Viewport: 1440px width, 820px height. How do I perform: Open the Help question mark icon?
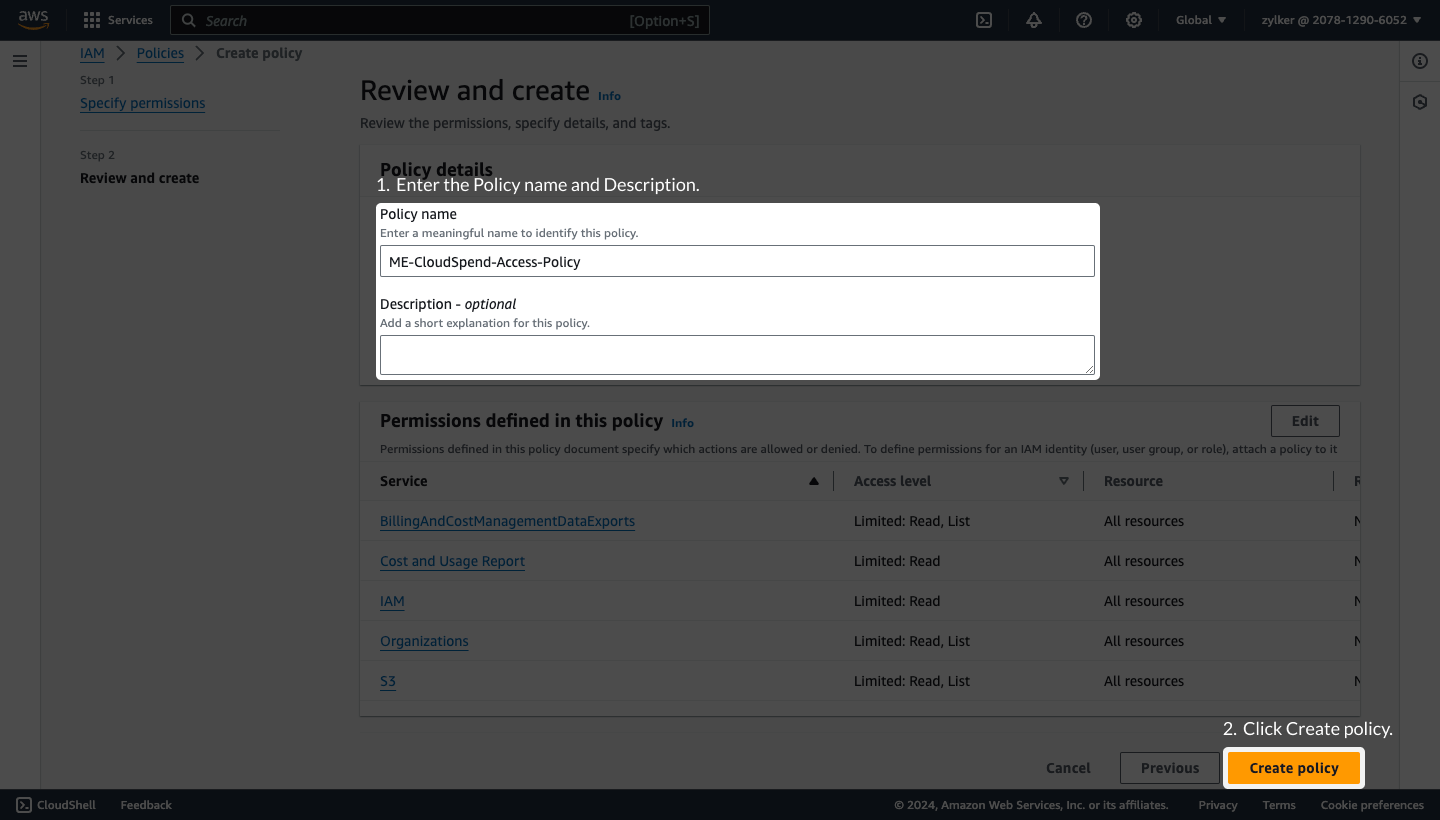(1083, 20)
